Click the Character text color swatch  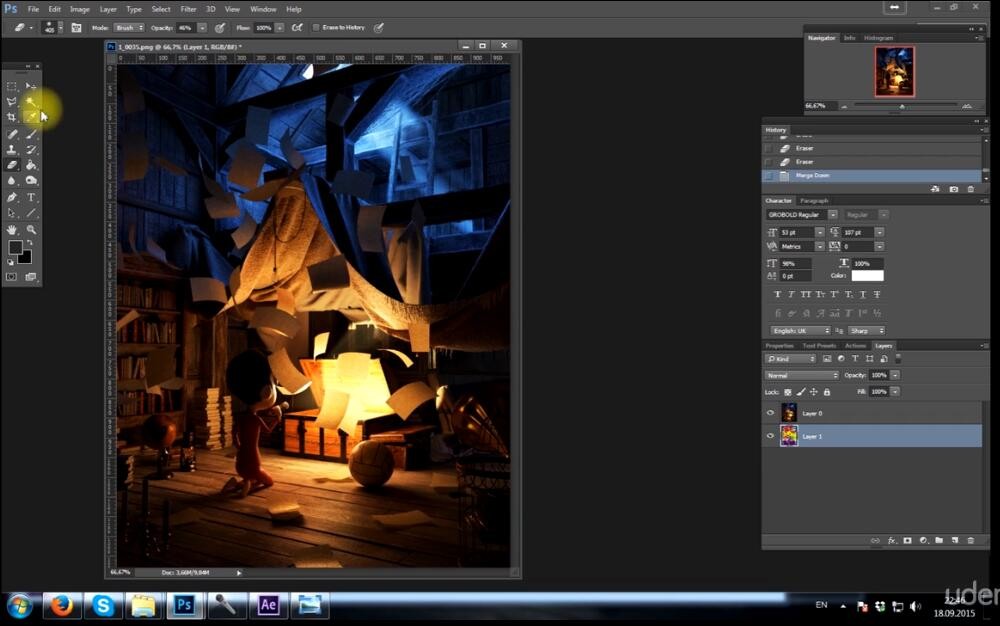point(867,275)
